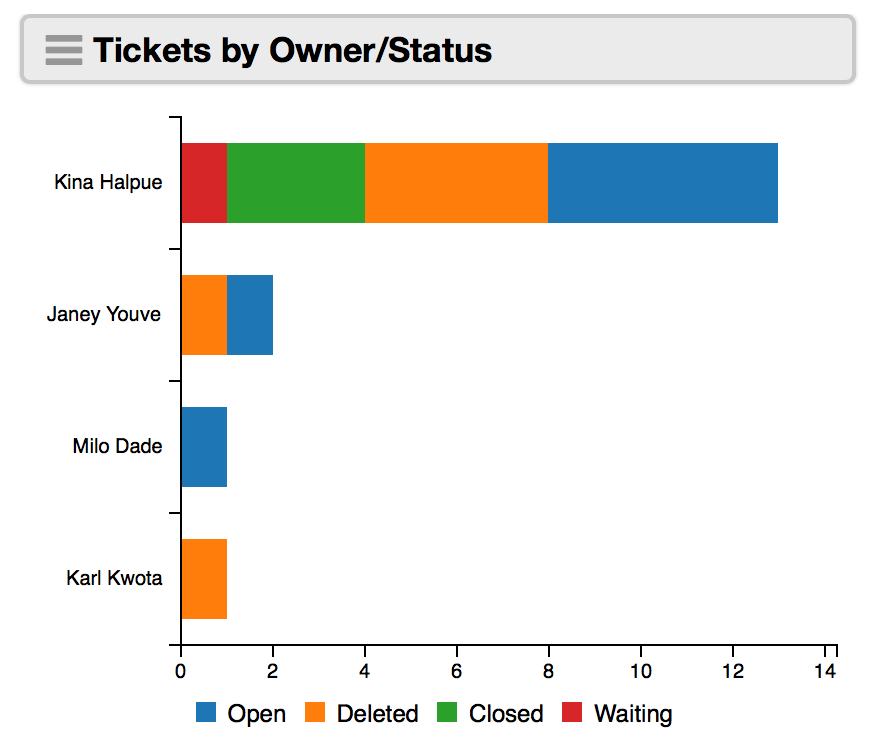The image size is (880, 754).
Task: Select Kina Halpue's red Waiting bar segment
Action: click(204, 183)
